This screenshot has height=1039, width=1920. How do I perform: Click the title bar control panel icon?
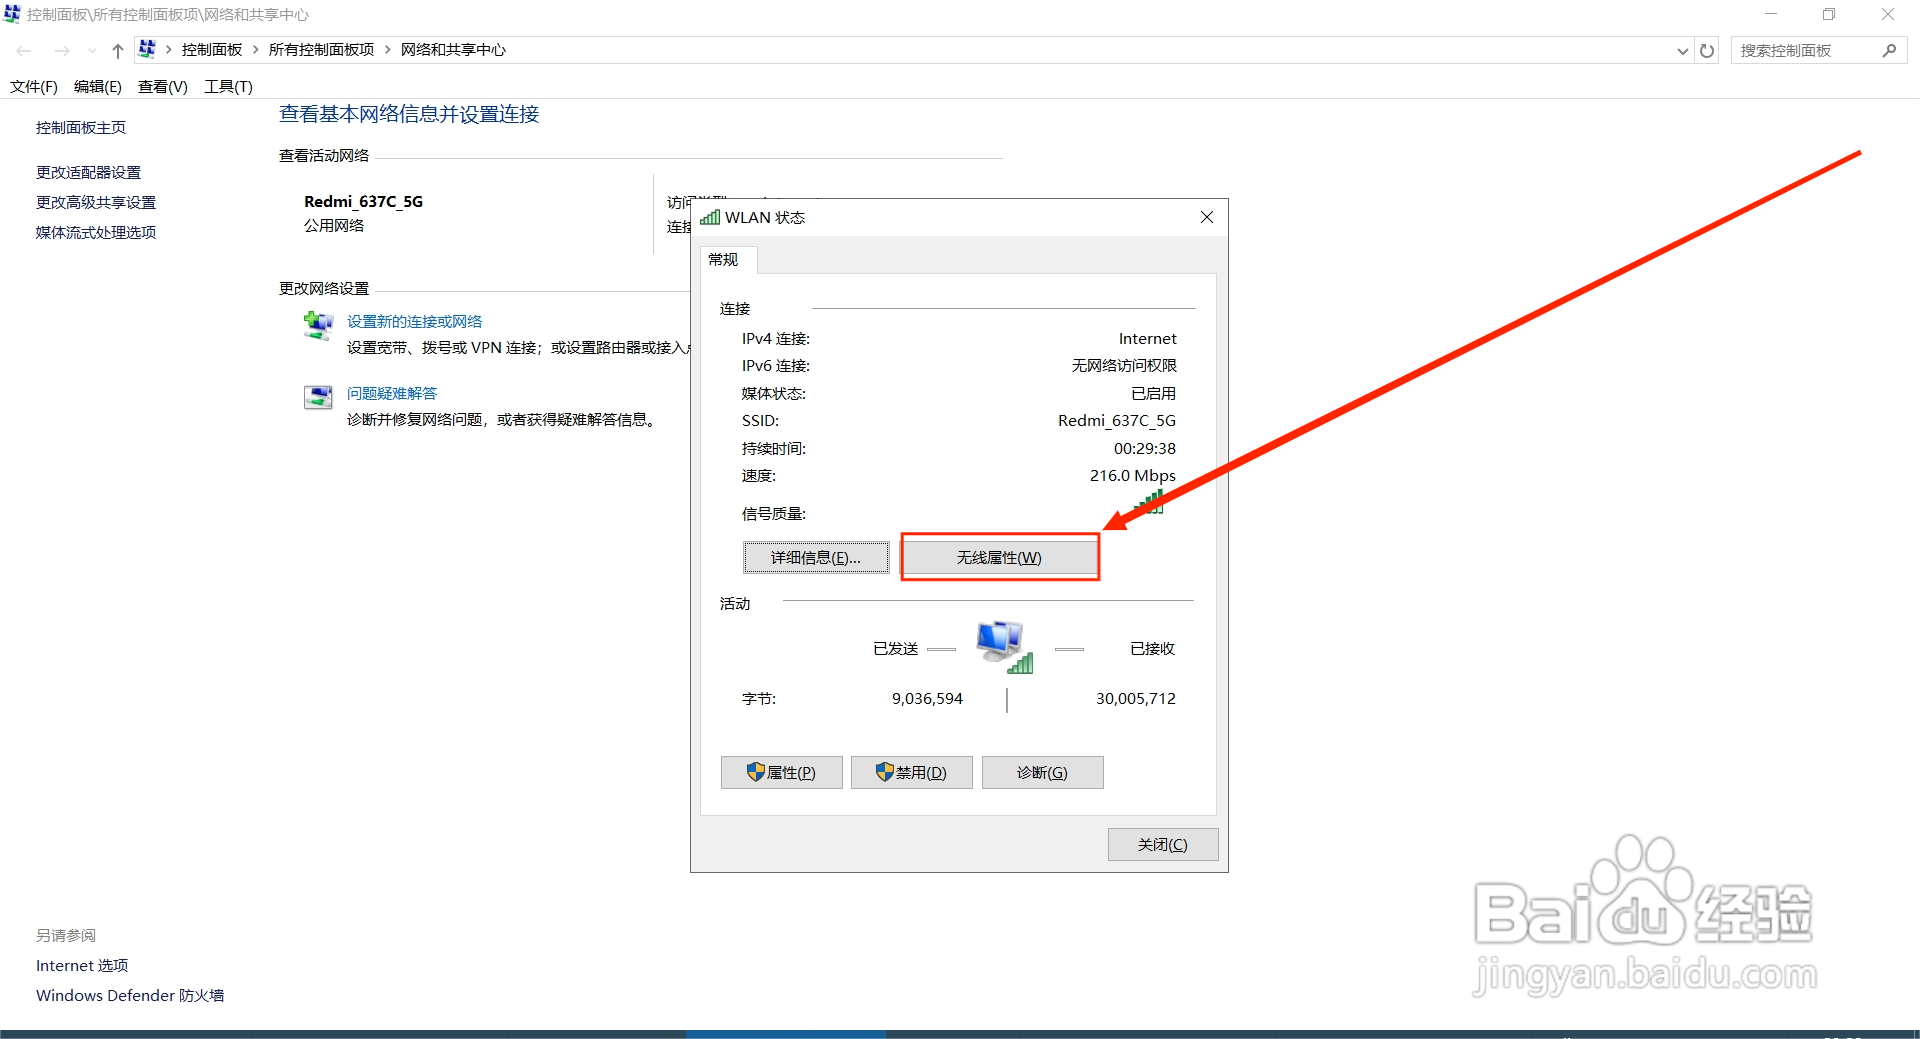click(x=12, y=14)
